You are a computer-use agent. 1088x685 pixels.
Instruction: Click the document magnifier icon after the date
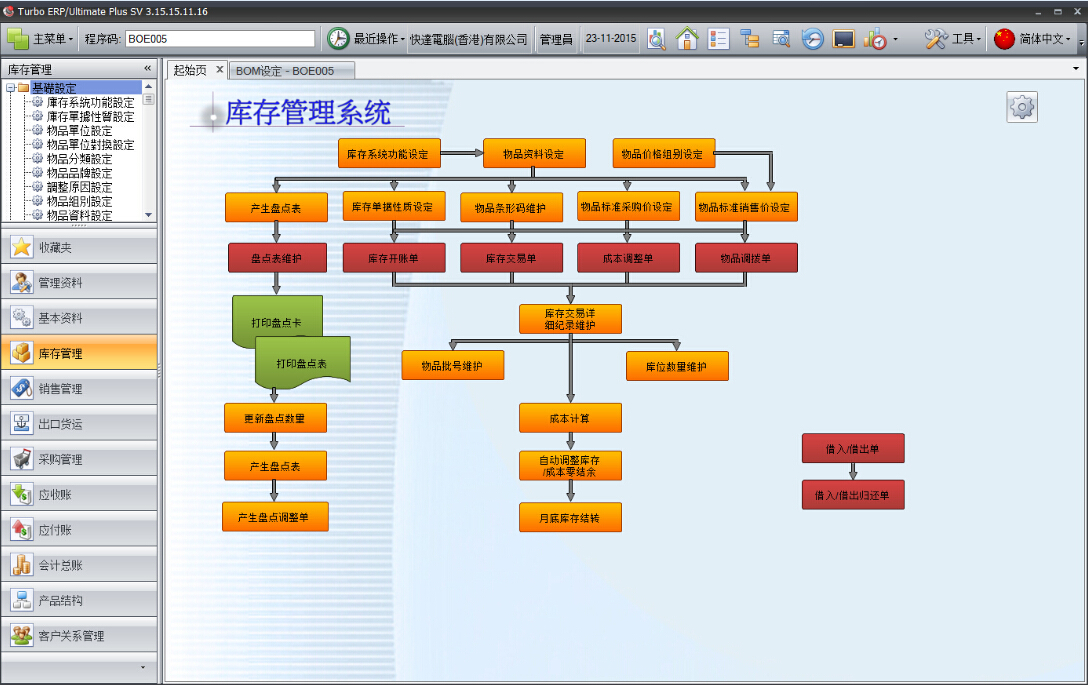click(x=657, y=39)
